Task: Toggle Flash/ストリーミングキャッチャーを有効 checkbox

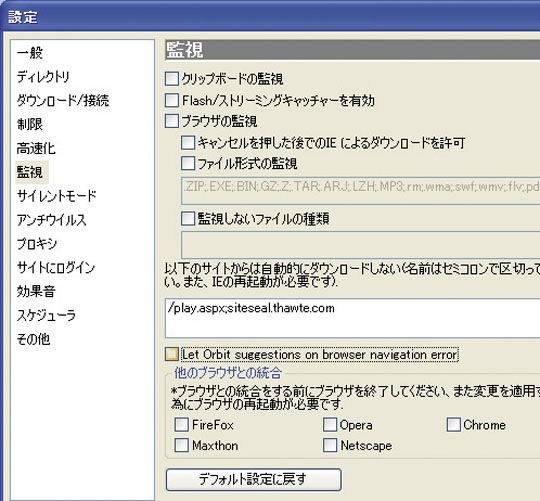Action: pos(172,100)
